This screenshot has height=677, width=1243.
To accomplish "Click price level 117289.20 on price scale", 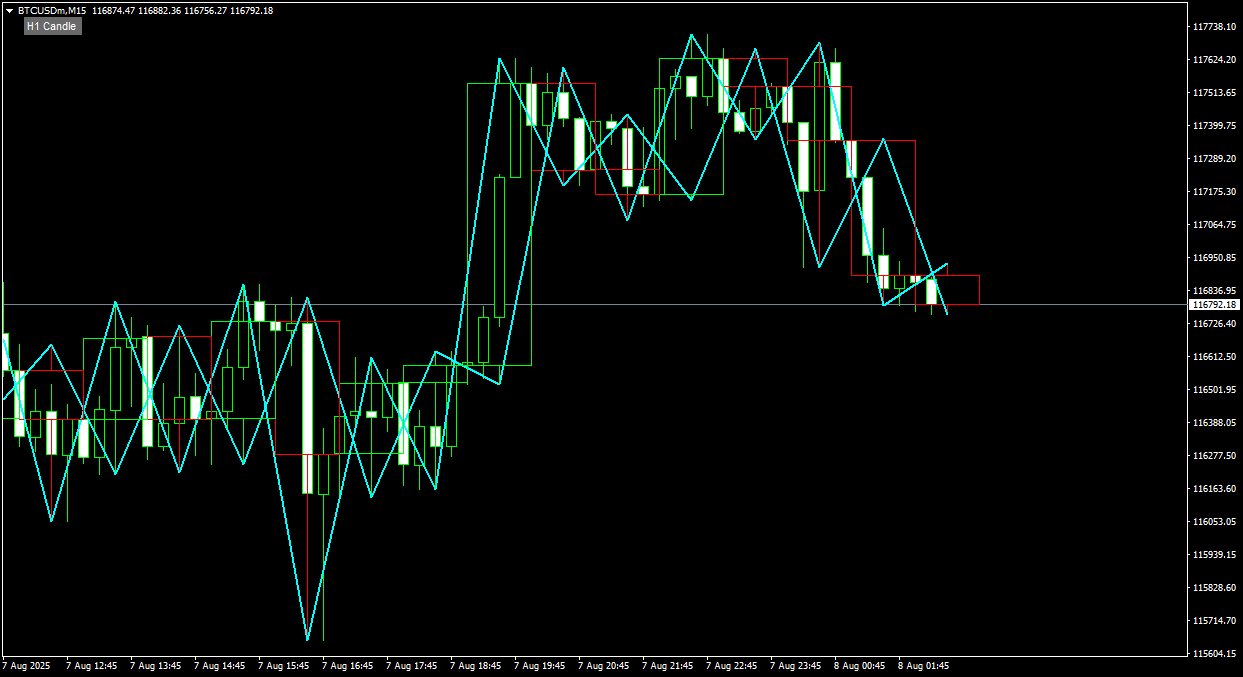I will click(x=1213, y=159).
